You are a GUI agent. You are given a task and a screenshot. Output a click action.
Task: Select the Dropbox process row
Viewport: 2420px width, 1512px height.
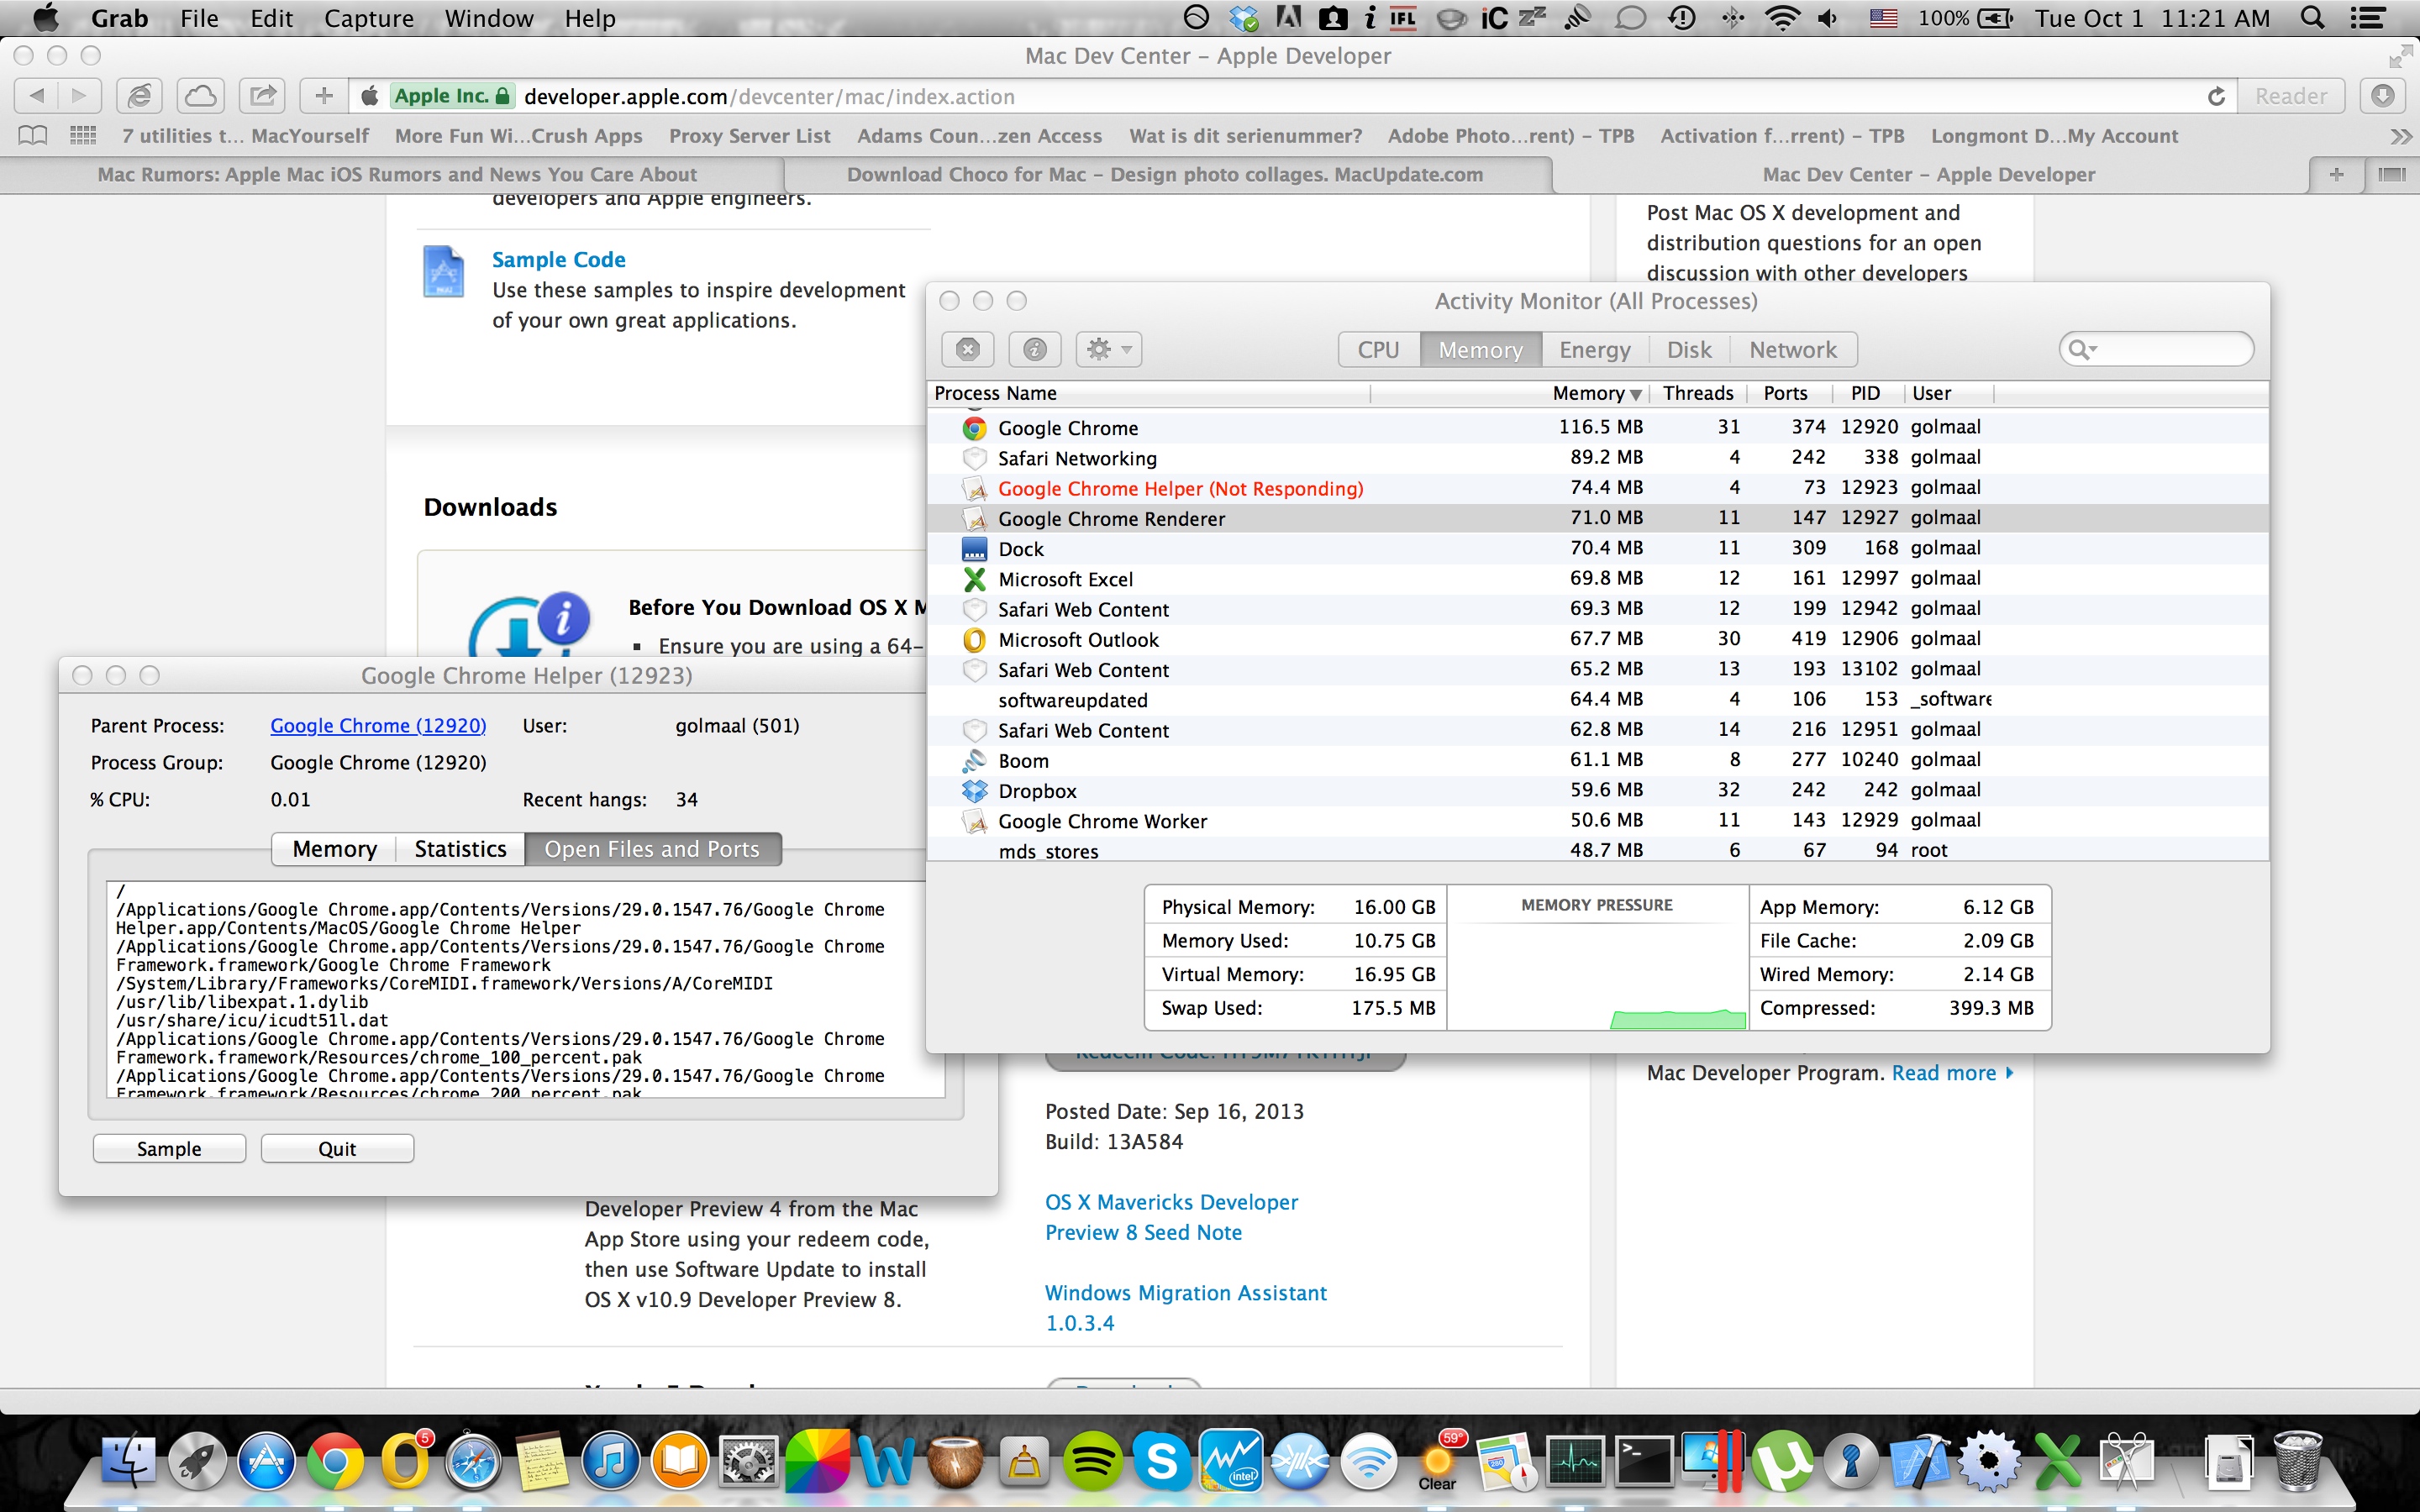pos(1597,790)
